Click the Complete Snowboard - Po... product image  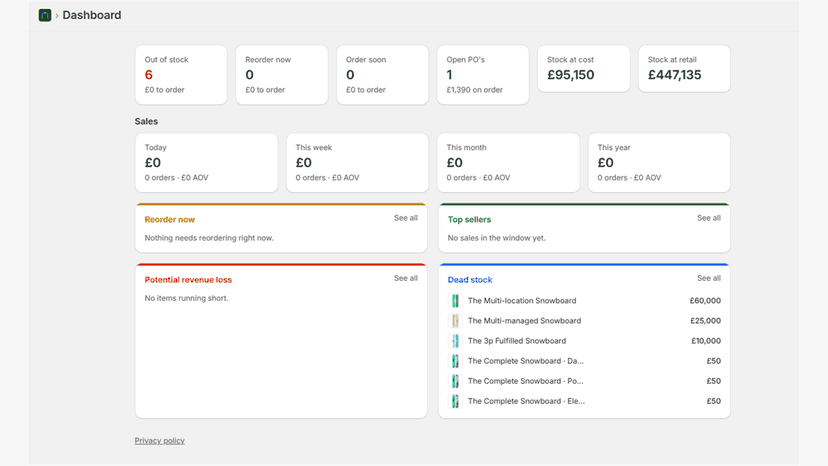tap(455, 381)
